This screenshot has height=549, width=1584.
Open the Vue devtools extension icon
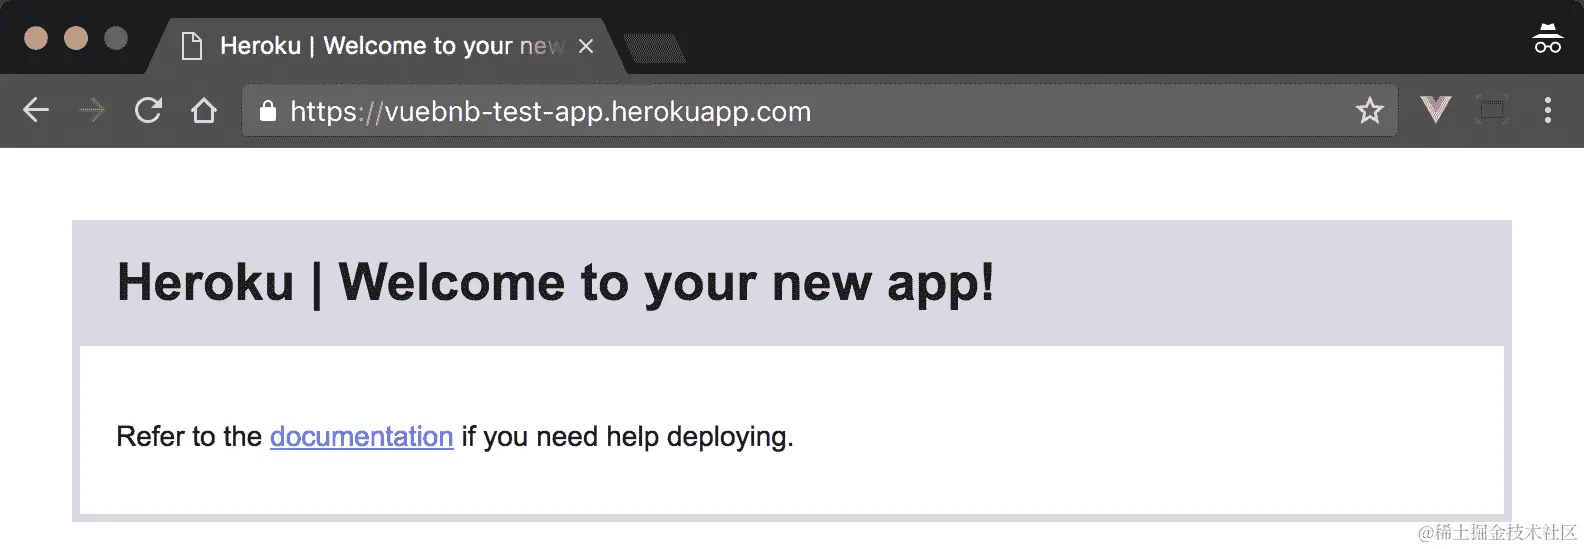(1435, 109)
